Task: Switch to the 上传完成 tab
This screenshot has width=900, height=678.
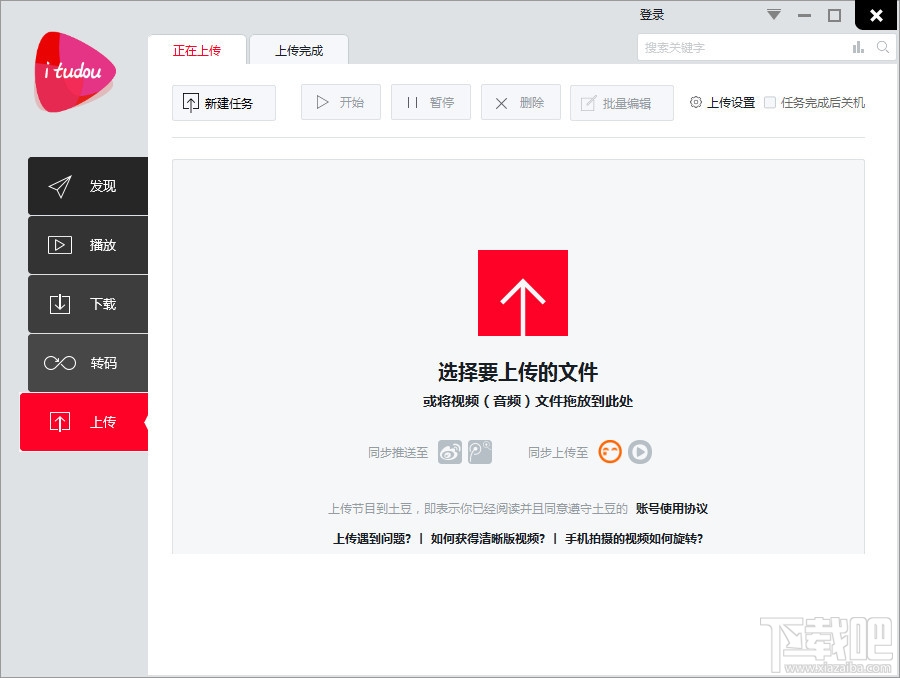Action: [x=299, y=50]
